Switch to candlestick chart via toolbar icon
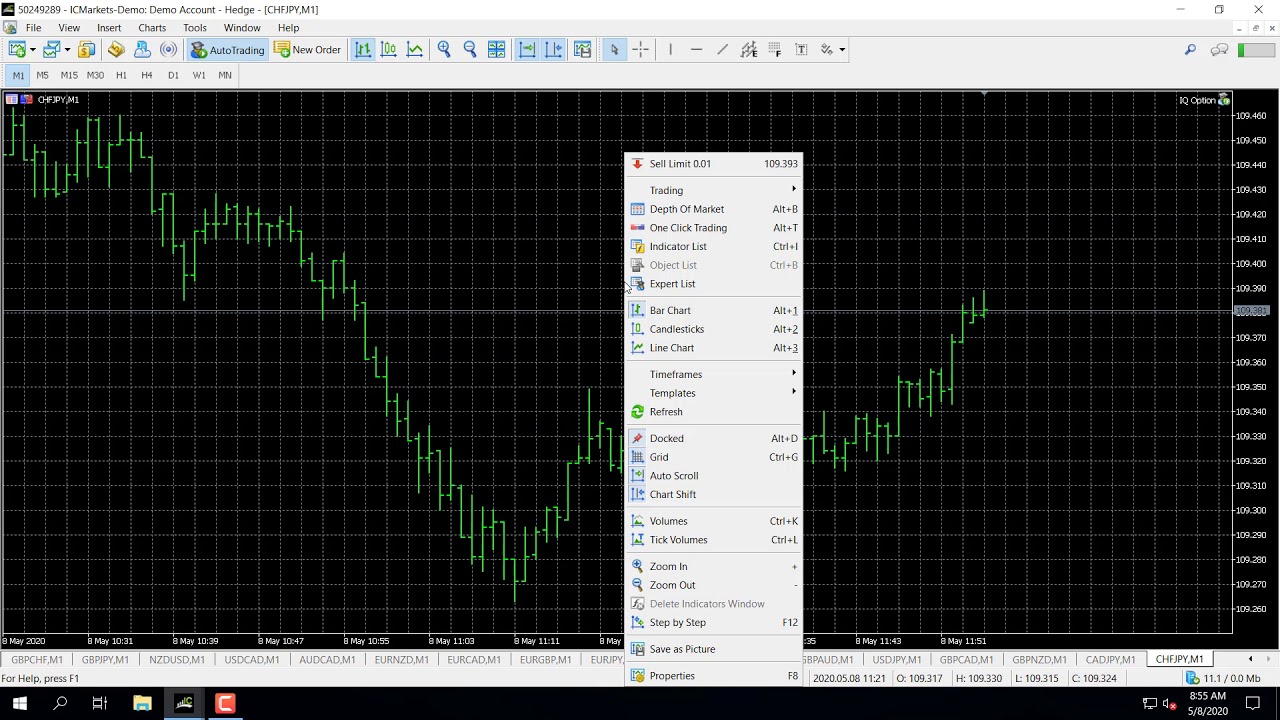Screen dimensions: 1280x720 389,49
